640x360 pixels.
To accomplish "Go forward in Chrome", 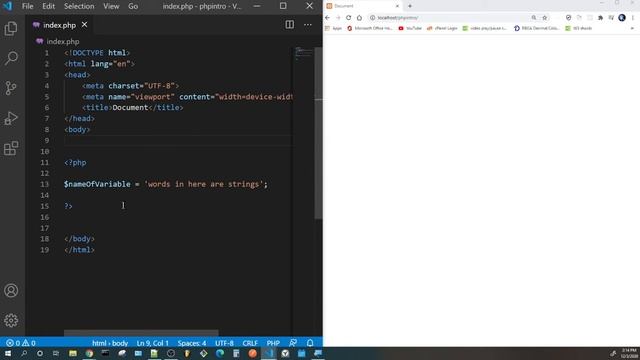I will (338, 18).
